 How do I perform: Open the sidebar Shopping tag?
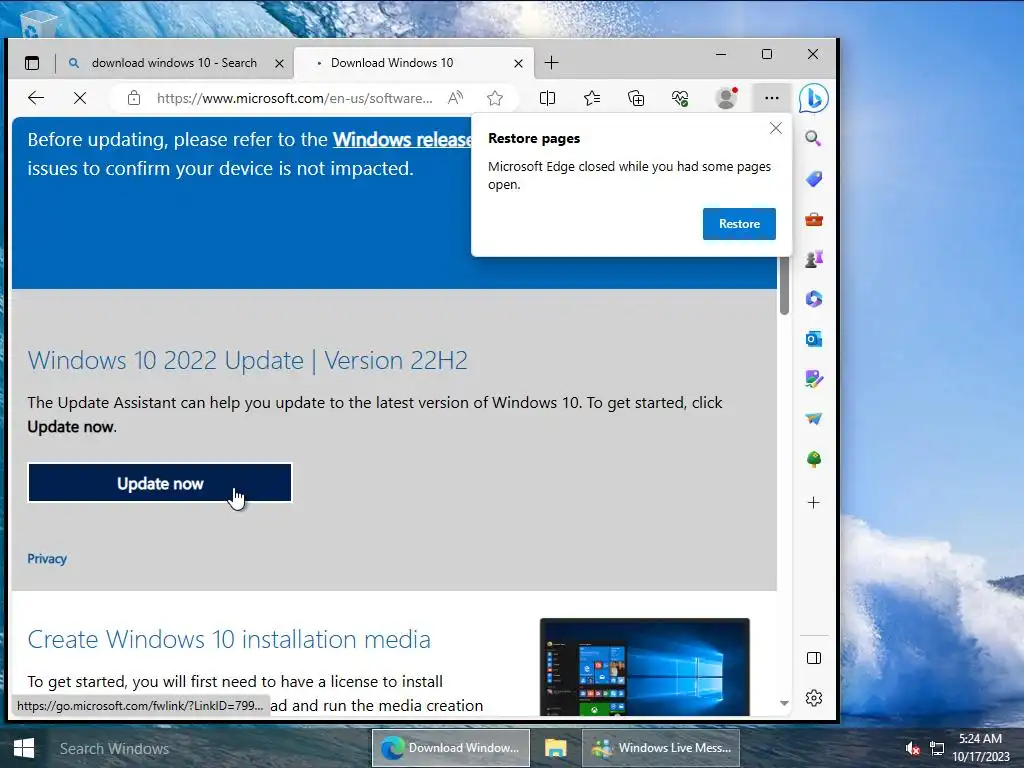pos(814,179)
